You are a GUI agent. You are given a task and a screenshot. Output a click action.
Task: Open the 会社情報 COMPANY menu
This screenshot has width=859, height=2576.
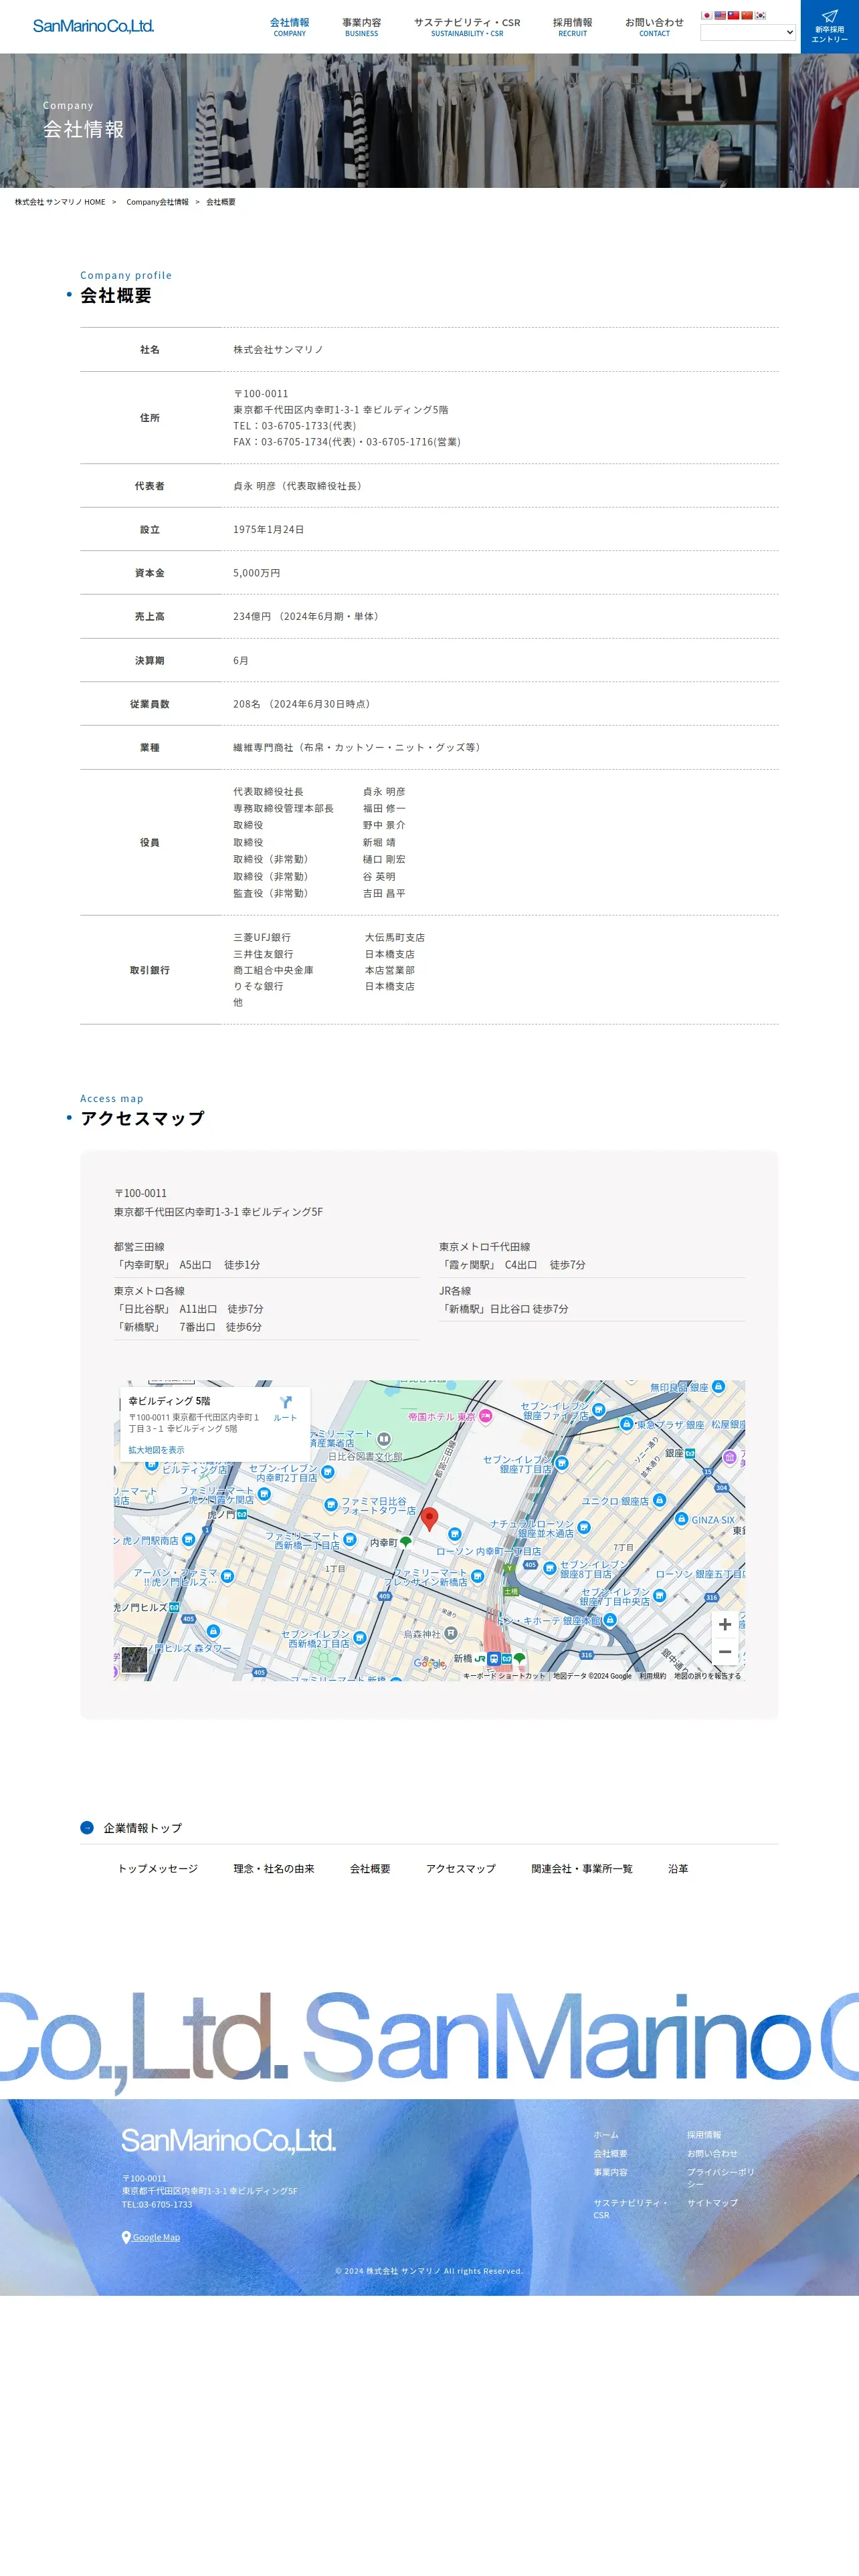pyautogui.click(x=290, y=27)
